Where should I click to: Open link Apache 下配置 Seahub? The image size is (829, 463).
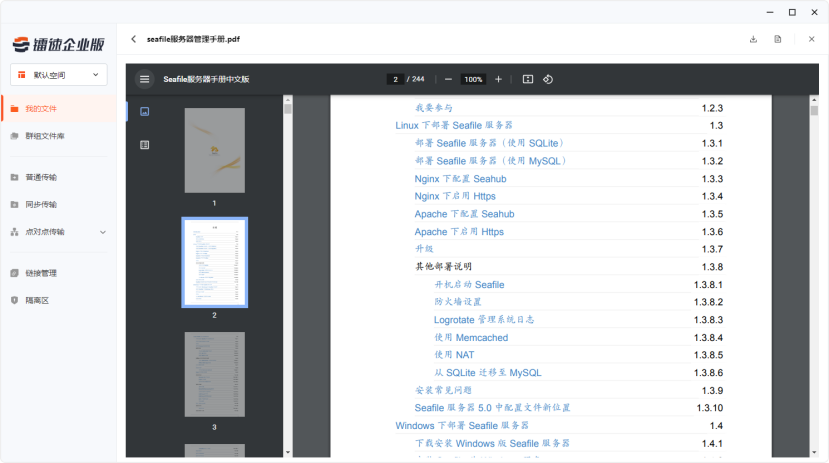465,214
